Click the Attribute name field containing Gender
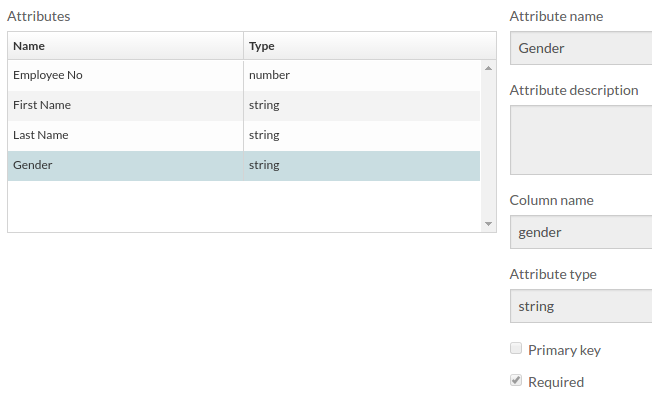The height and width of the screenshot is (407, 652). point(581,48)
